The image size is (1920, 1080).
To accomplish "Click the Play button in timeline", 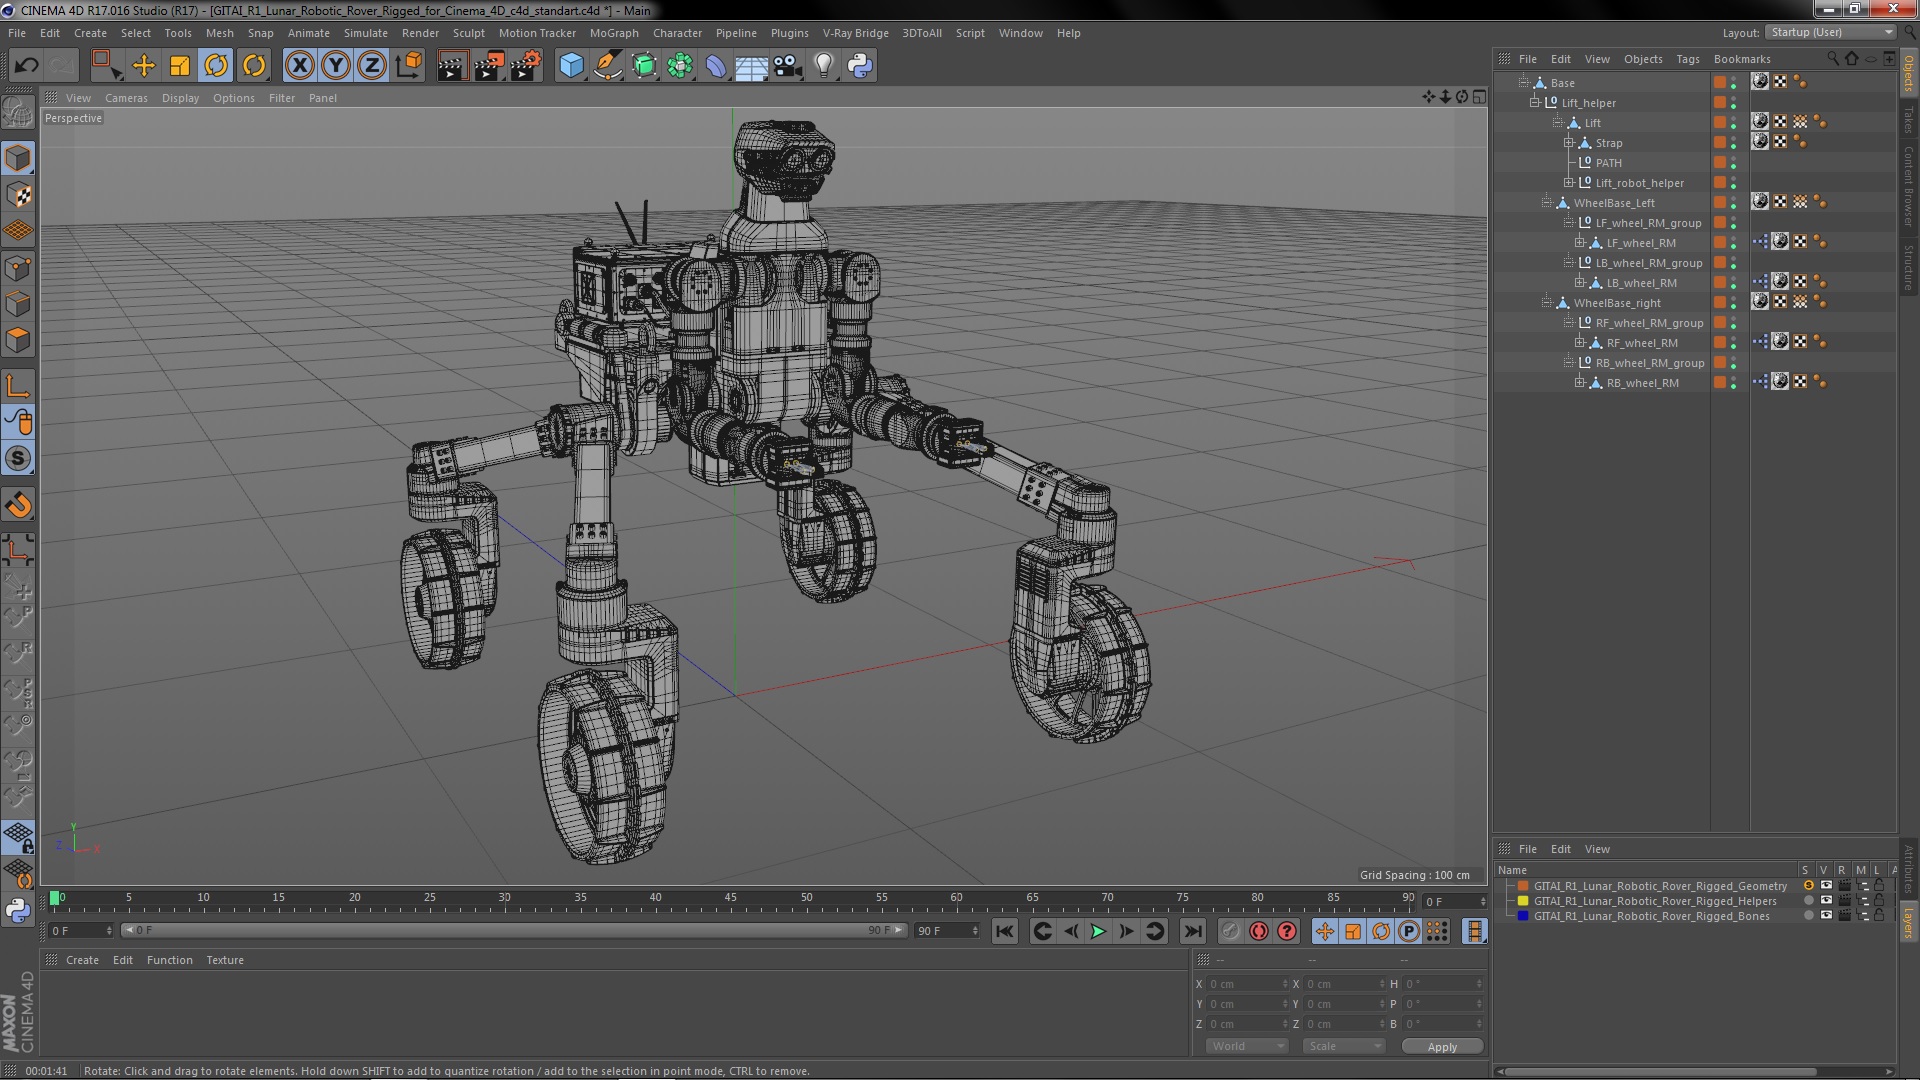I will (1097, 931).
